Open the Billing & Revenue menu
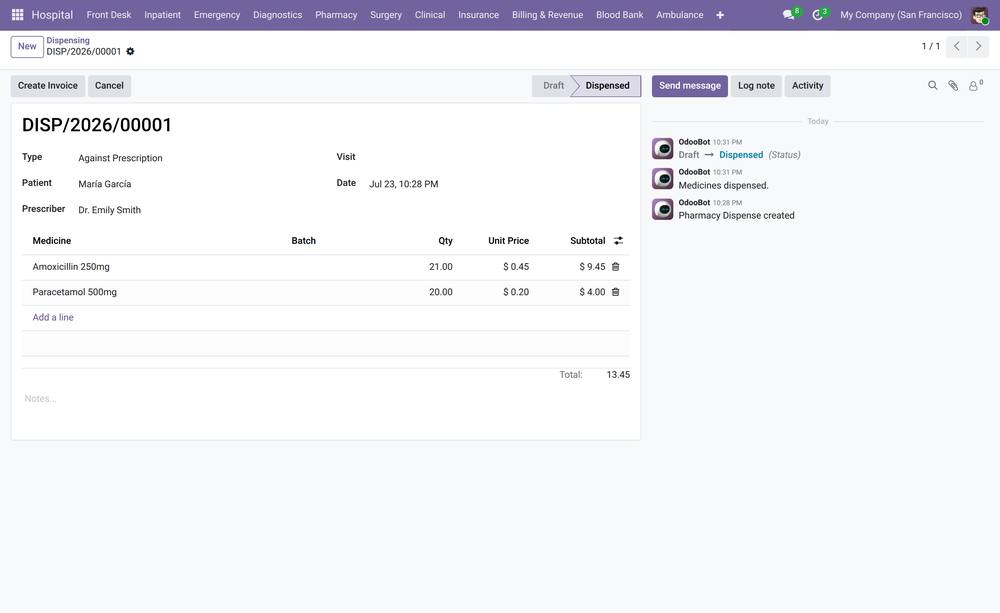The image size is (1000, 613). coord(547,15)
